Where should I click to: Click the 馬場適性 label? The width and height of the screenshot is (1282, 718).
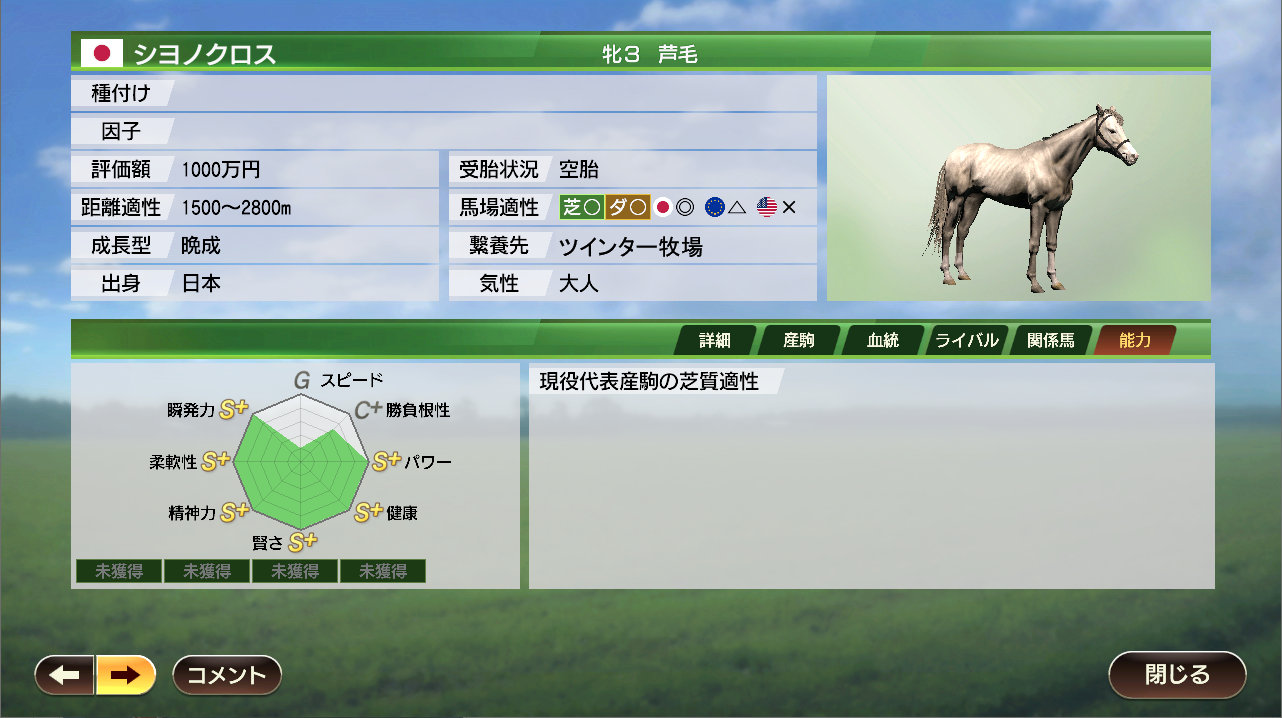[498, 207]
